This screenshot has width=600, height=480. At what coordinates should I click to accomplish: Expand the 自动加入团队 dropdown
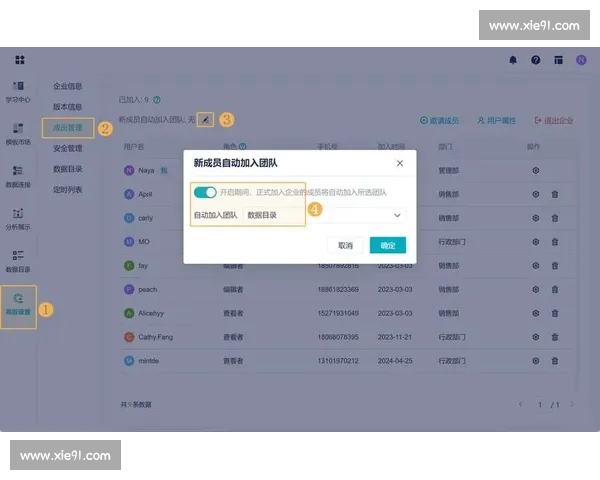click(x=324, y=215)
